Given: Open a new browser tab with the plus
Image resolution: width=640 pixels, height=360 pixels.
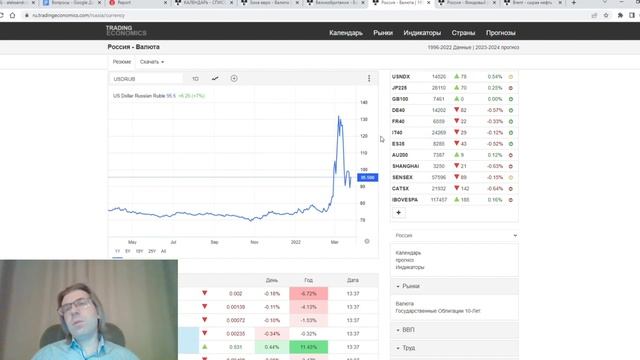Looking at the screenshot, I should 573,3.
